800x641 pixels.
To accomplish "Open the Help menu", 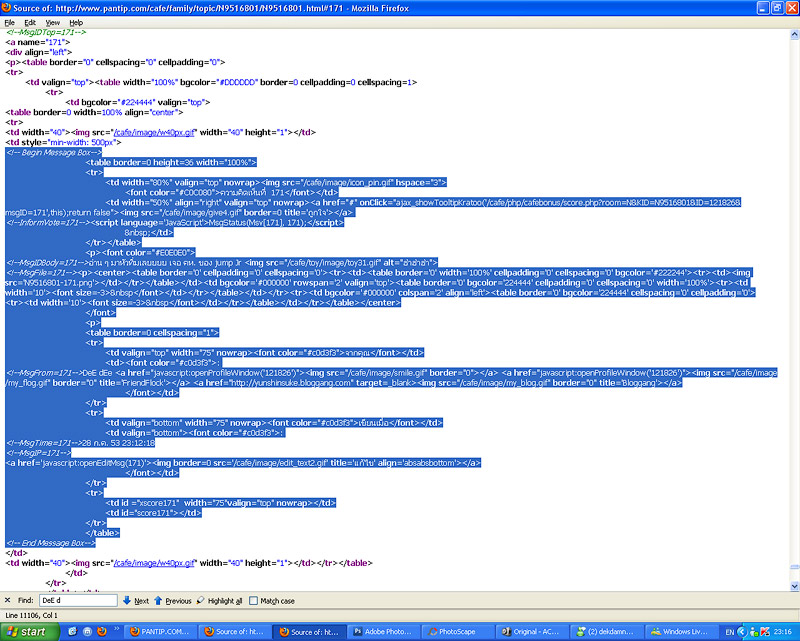I will coord(76,22).
